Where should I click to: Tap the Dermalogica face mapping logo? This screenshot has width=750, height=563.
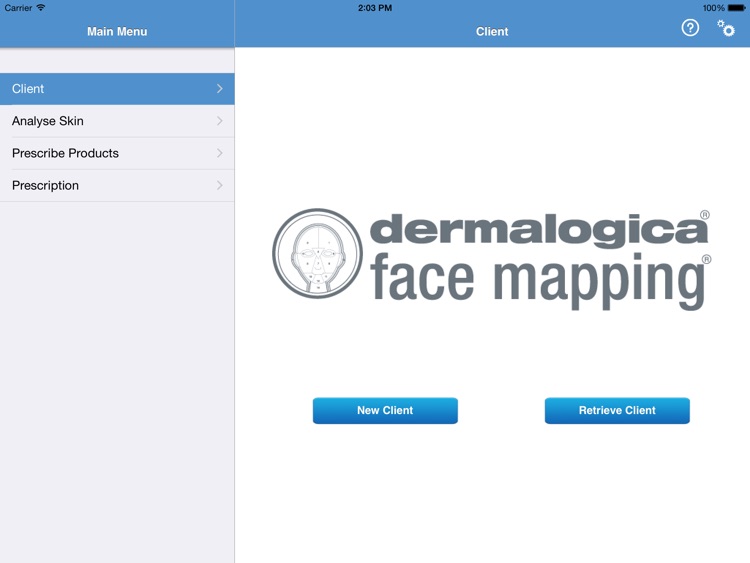click(x=492, y=259)
